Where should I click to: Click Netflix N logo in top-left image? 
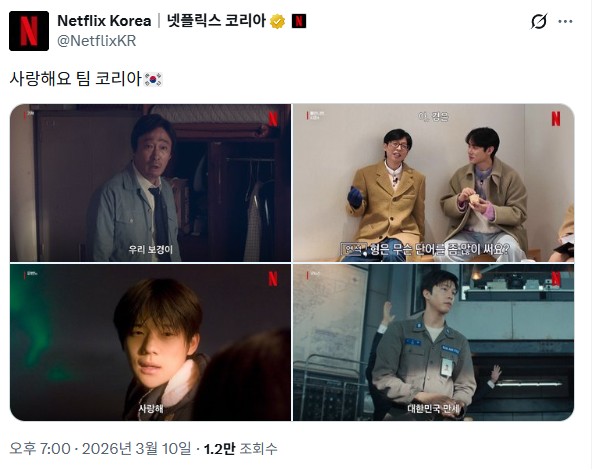[x=273, y=119]
